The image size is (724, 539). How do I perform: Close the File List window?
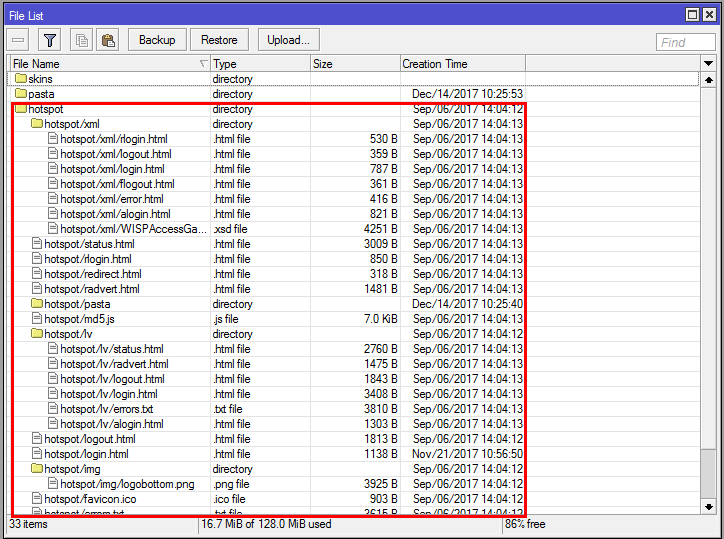709,15
